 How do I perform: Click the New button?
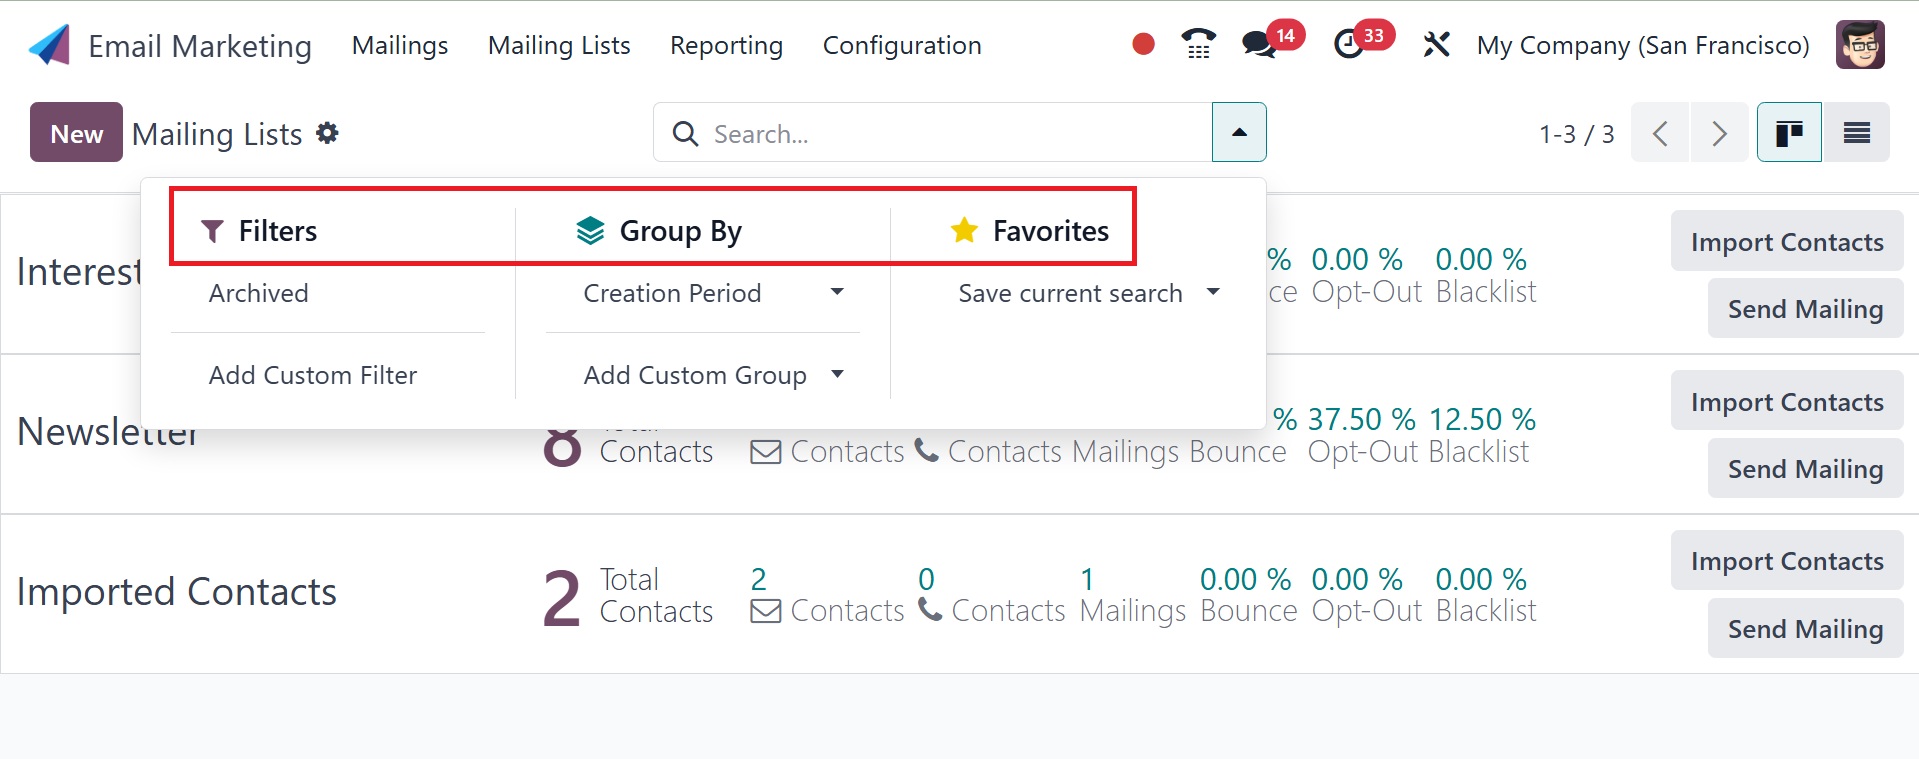tap(76, 133)
